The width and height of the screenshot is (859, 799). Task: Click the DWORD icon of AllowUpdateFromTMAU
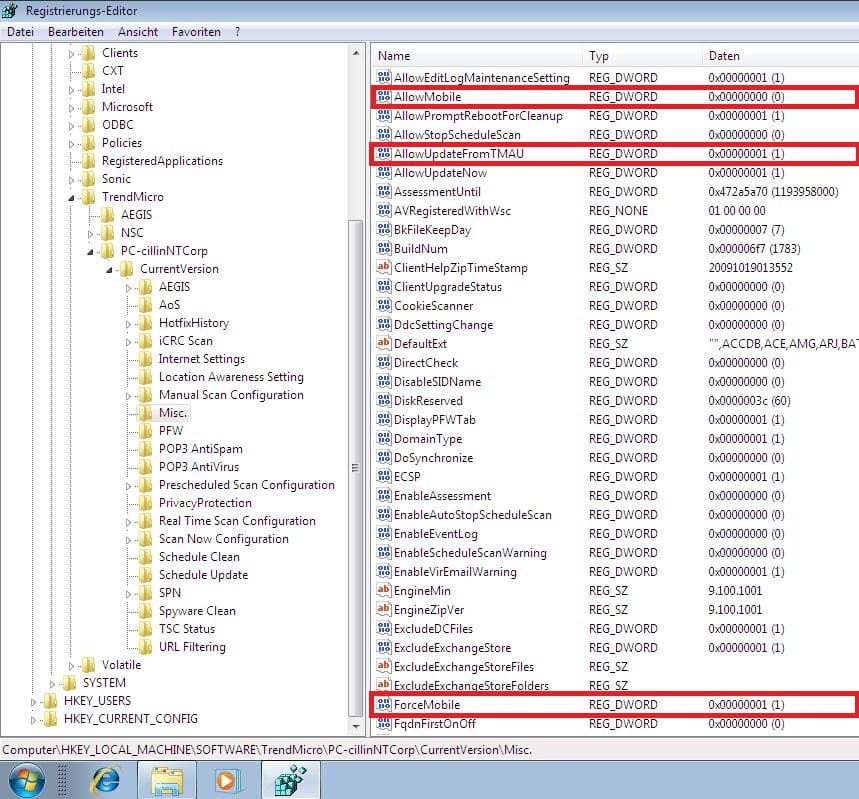tap(384, 153)
